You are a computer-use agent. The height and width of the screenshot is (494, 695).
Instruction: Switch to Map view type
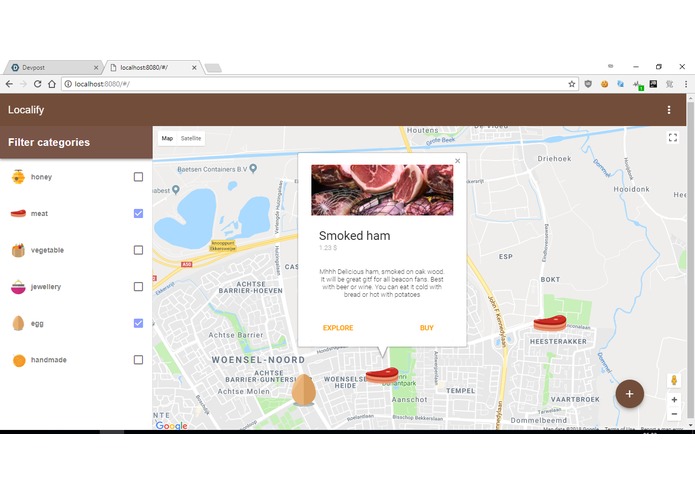[x=167, y=138]
